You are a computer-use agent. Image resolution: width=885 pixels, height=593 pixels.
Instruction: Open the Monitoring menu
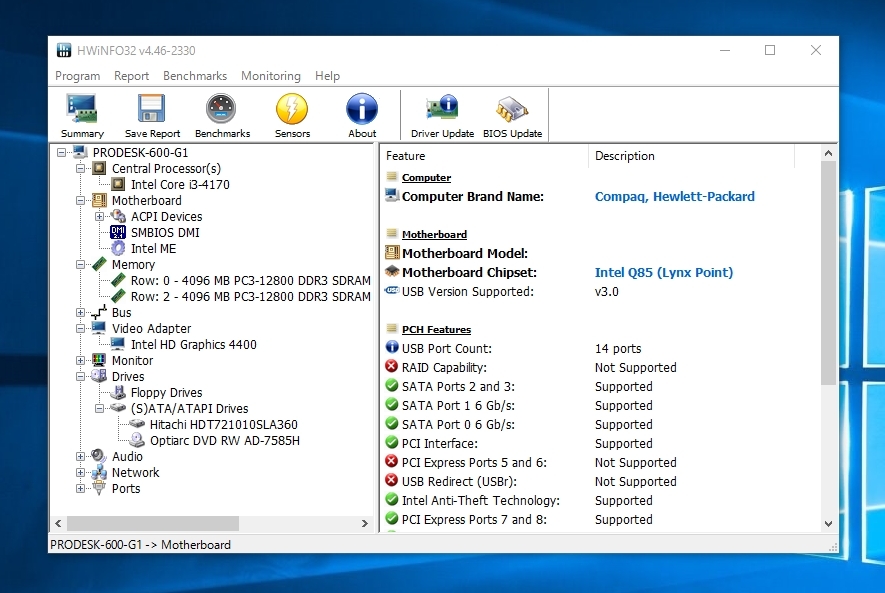(x=270, y=76)
